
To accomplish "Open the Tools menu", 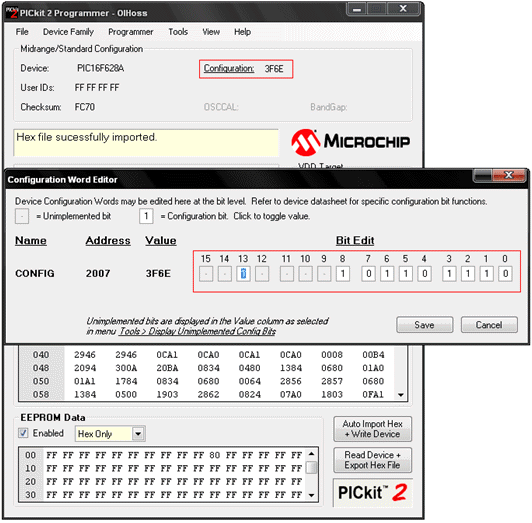I will 178,32.
